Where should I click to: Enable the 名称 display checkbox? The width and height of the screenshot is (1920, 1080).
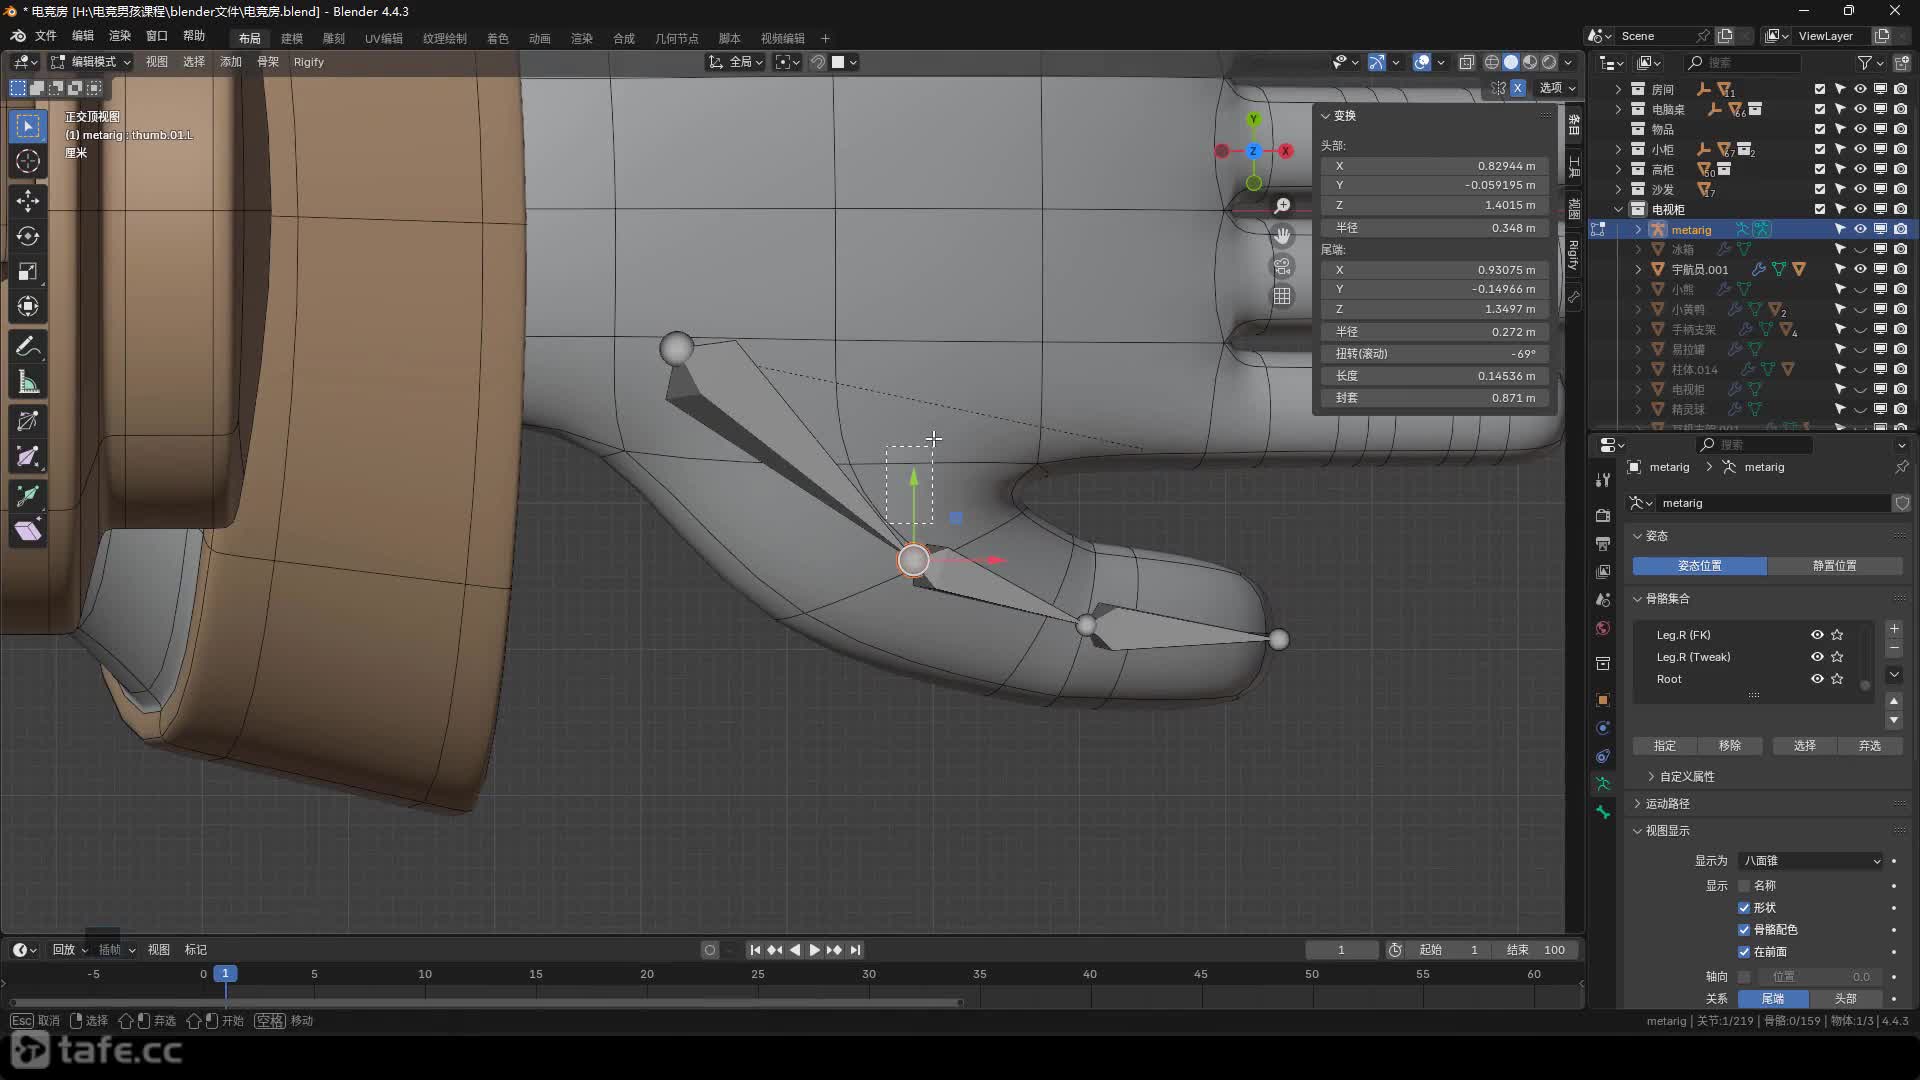[1744, 886]
